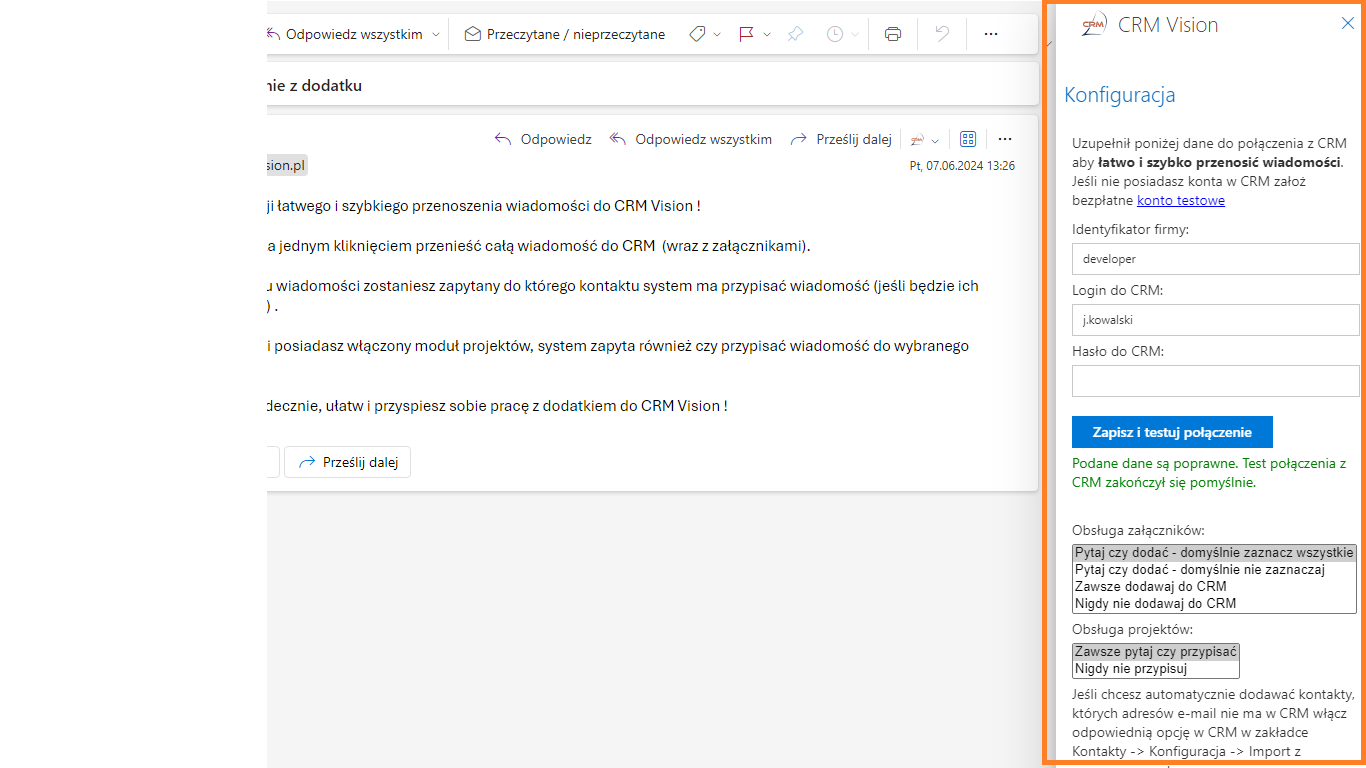Click the message date Pt, 07.06.2024 13:26
Image resolution: width=1366 pixels, height=768 pixels.
[962, 166]
